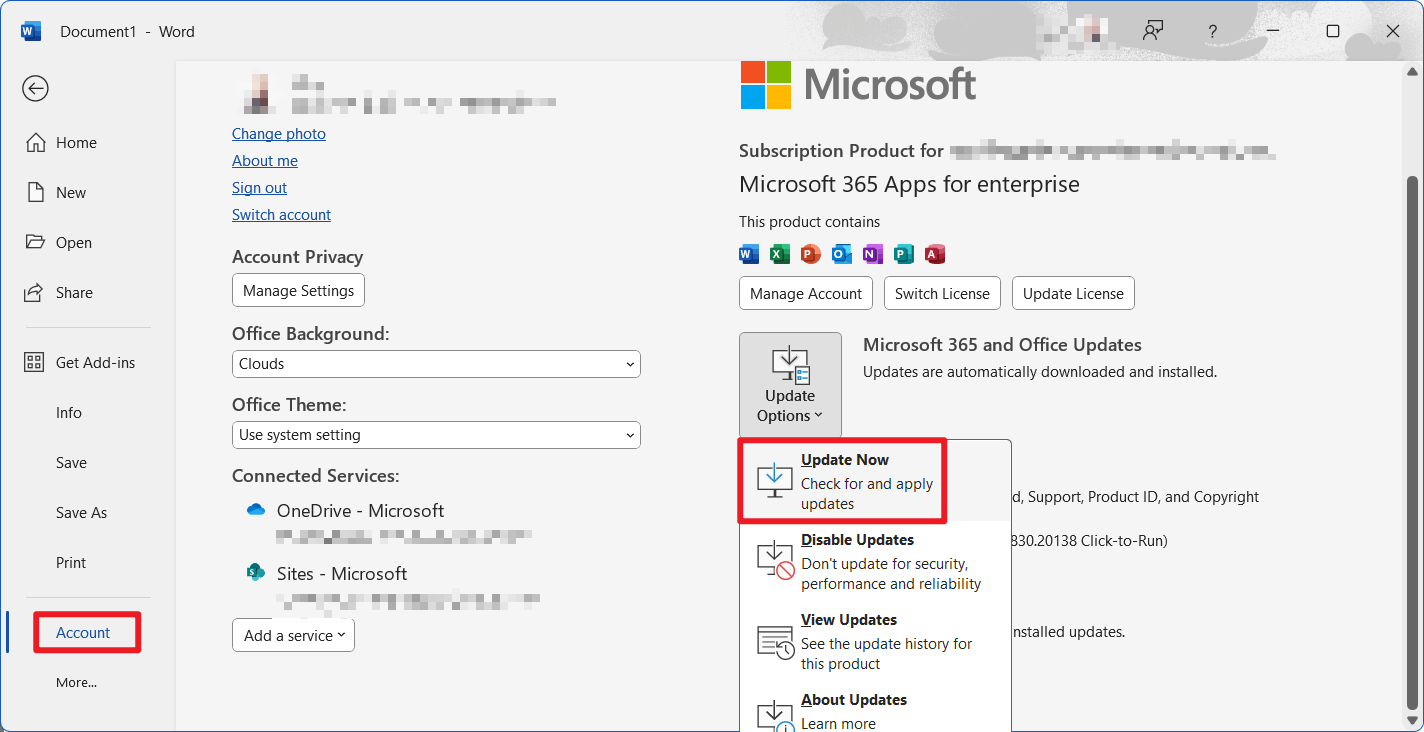Click the Open folder icon in the sidebar
Viewport: 1424px width, 732px height.
pyautogui.click(x=36, y=242)
